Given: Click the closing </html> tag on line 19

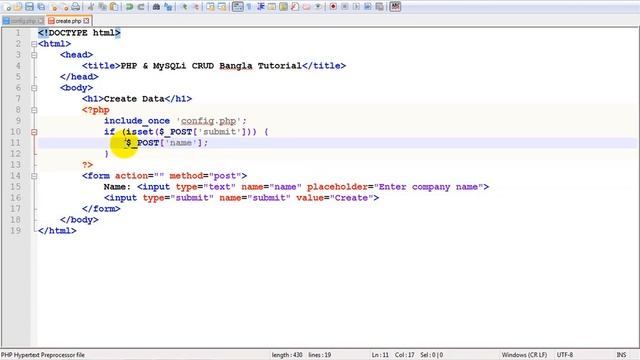Looking at the screenshot, I should [57, 231].
